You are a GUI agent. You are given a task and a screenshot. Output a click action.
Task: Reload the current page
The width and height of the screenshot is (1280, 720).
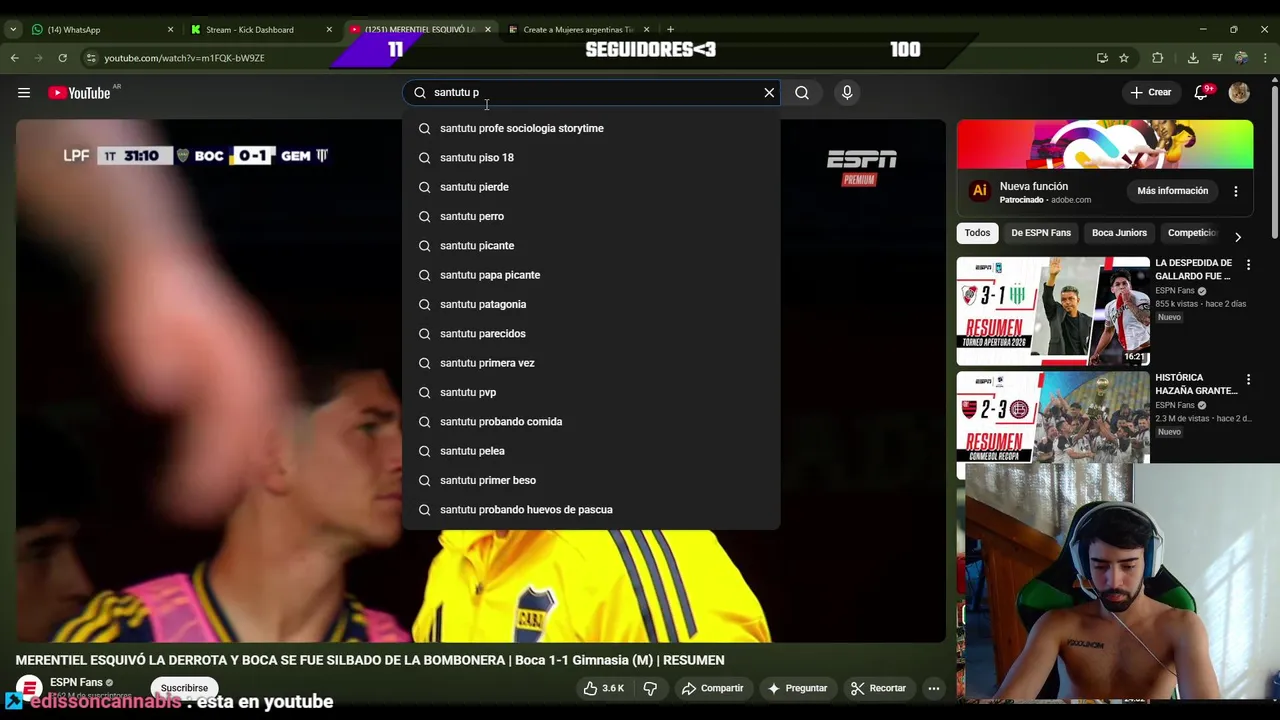click(x=62, y=58)
